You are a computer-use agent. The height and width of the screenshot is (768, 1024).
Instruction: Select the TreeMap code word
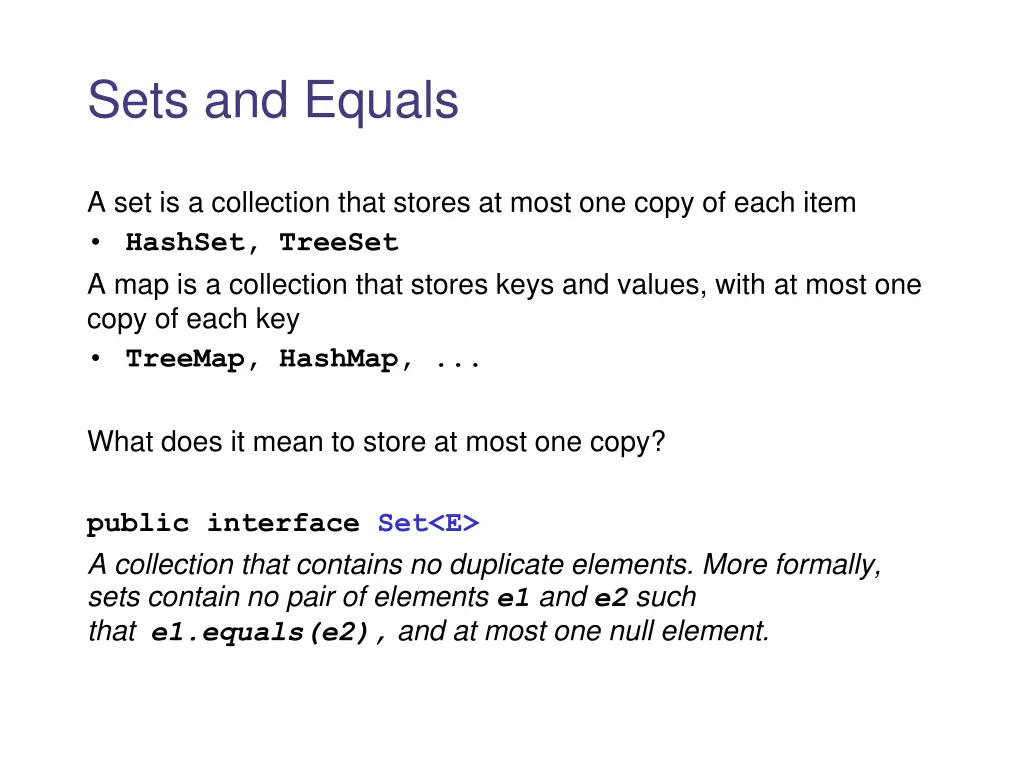coord(183,360)
